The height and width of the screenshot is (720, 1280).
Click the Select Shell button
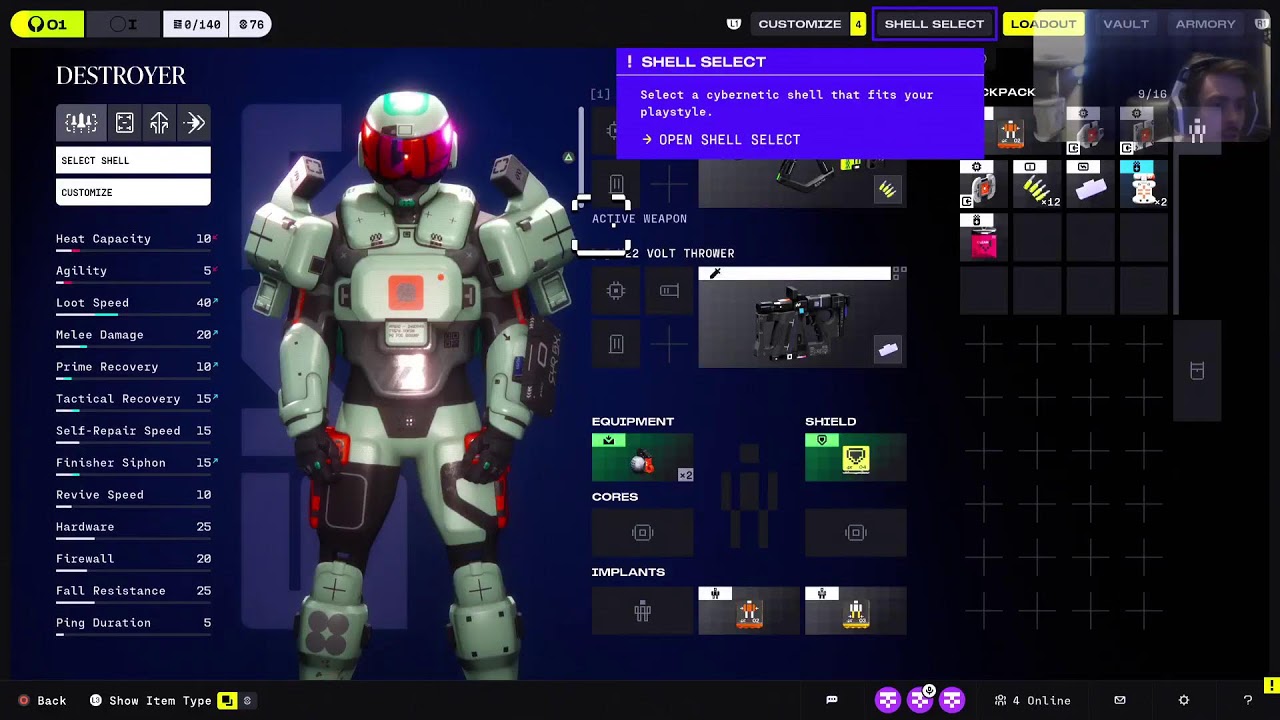(133, 160)
